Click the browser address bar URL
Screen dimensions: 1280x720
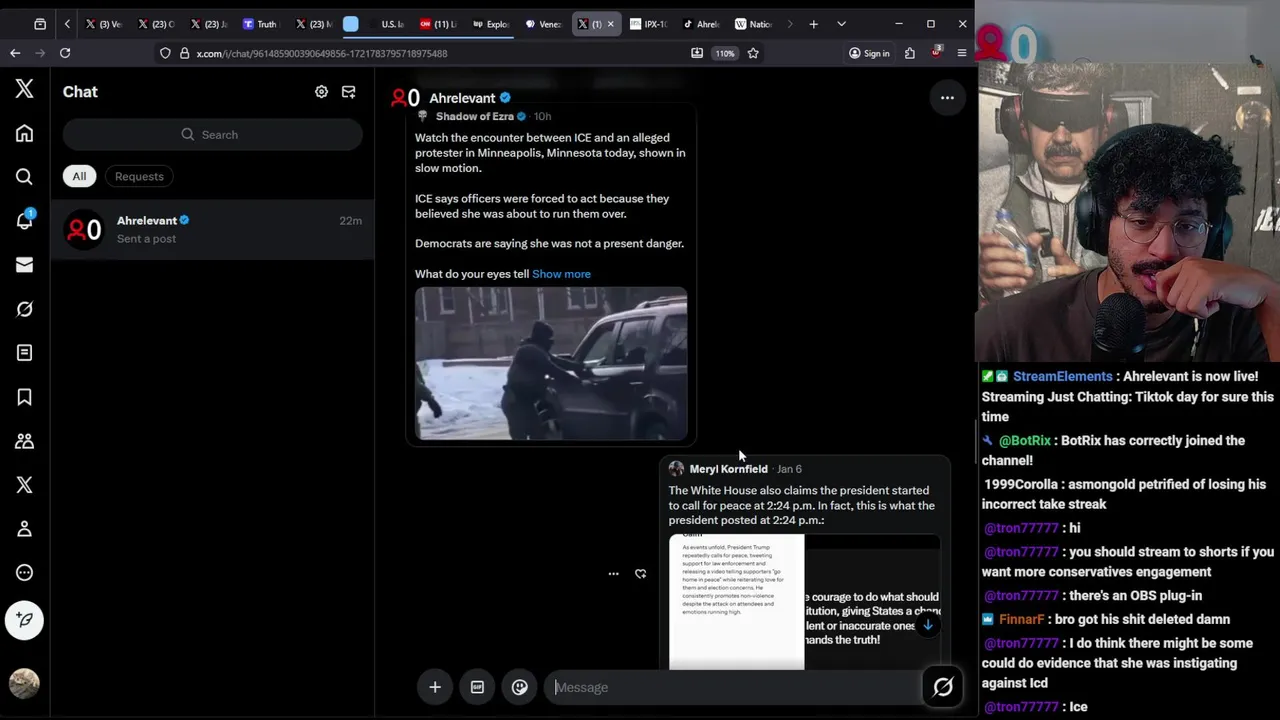click(322, 53)
